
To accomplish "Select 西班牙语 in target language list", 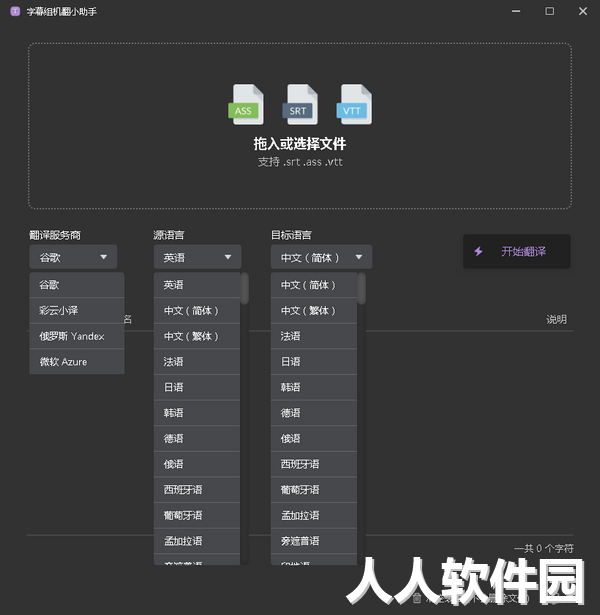I will point(314,464).
